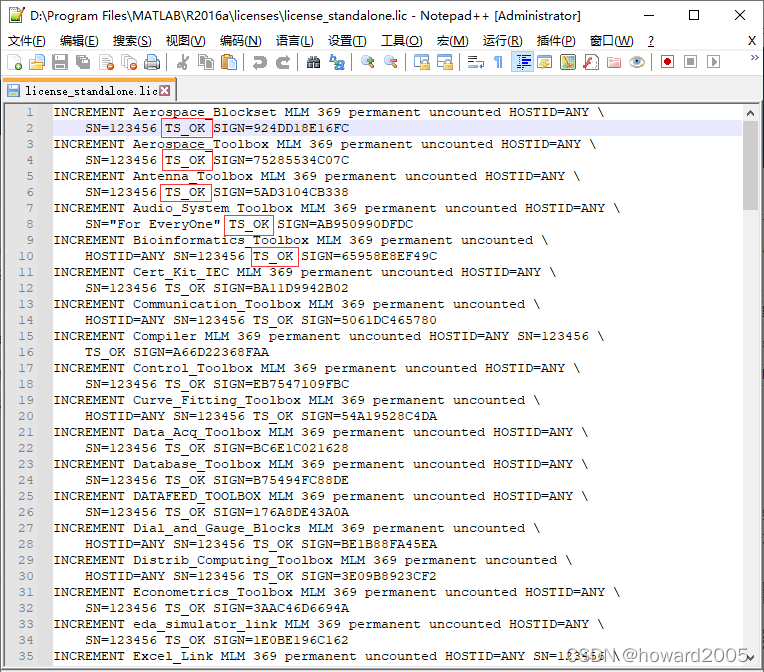
Task: Toggle the monitoring eye icon
Action: (x=637, y=62)
